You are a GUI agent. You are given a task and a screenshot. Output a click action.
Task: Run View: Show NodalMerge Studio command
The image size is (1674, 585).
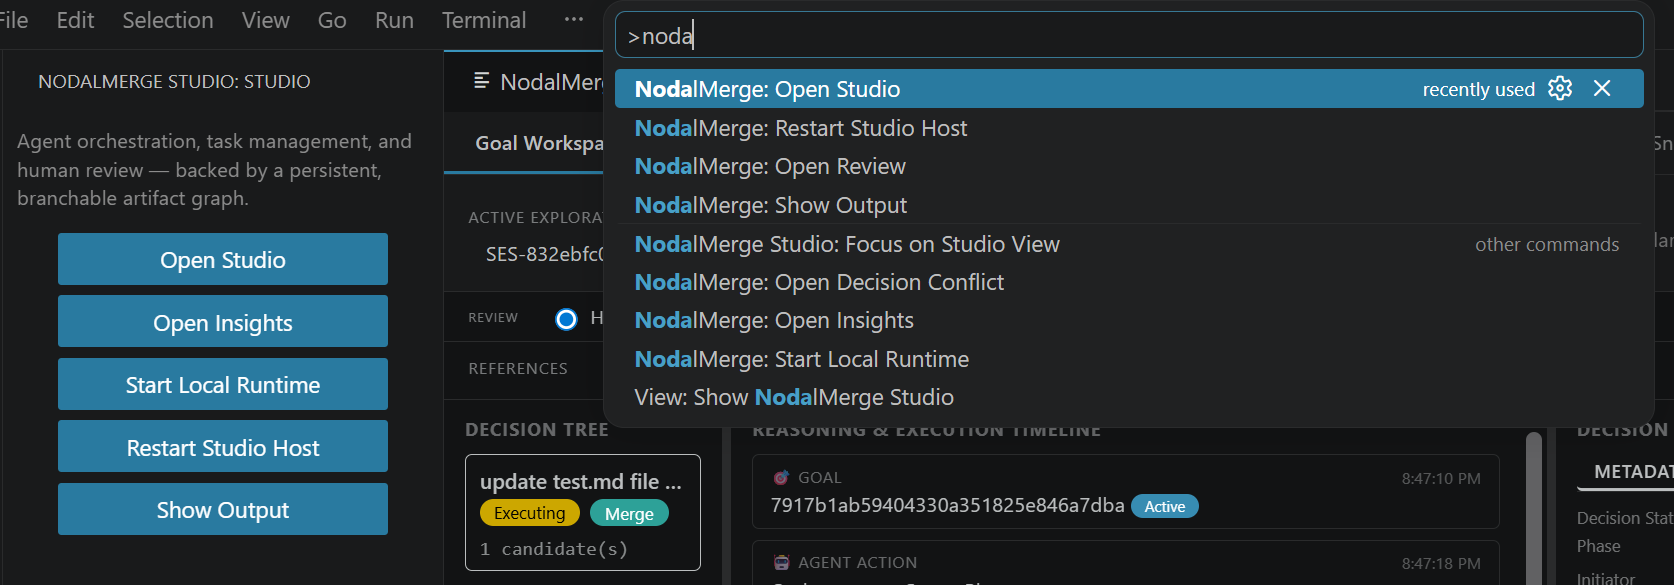click(x=1129, y=397)
